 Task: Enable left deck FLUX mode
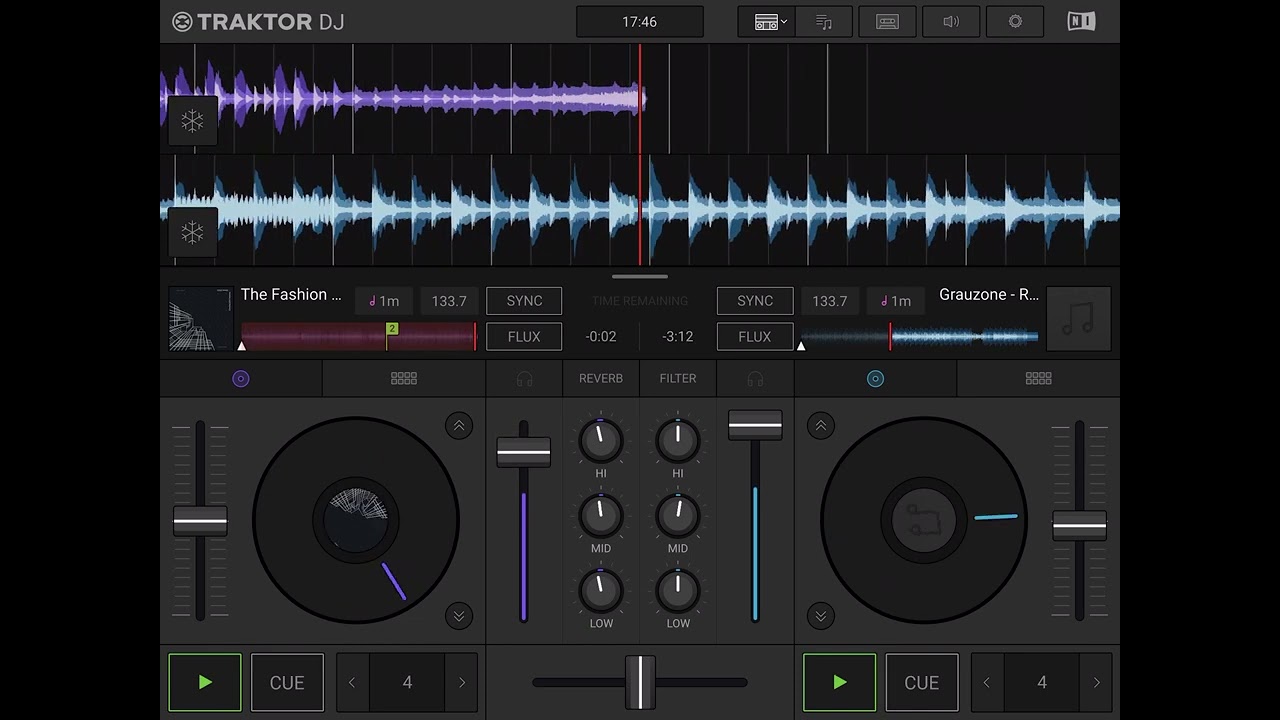(524, 337)
